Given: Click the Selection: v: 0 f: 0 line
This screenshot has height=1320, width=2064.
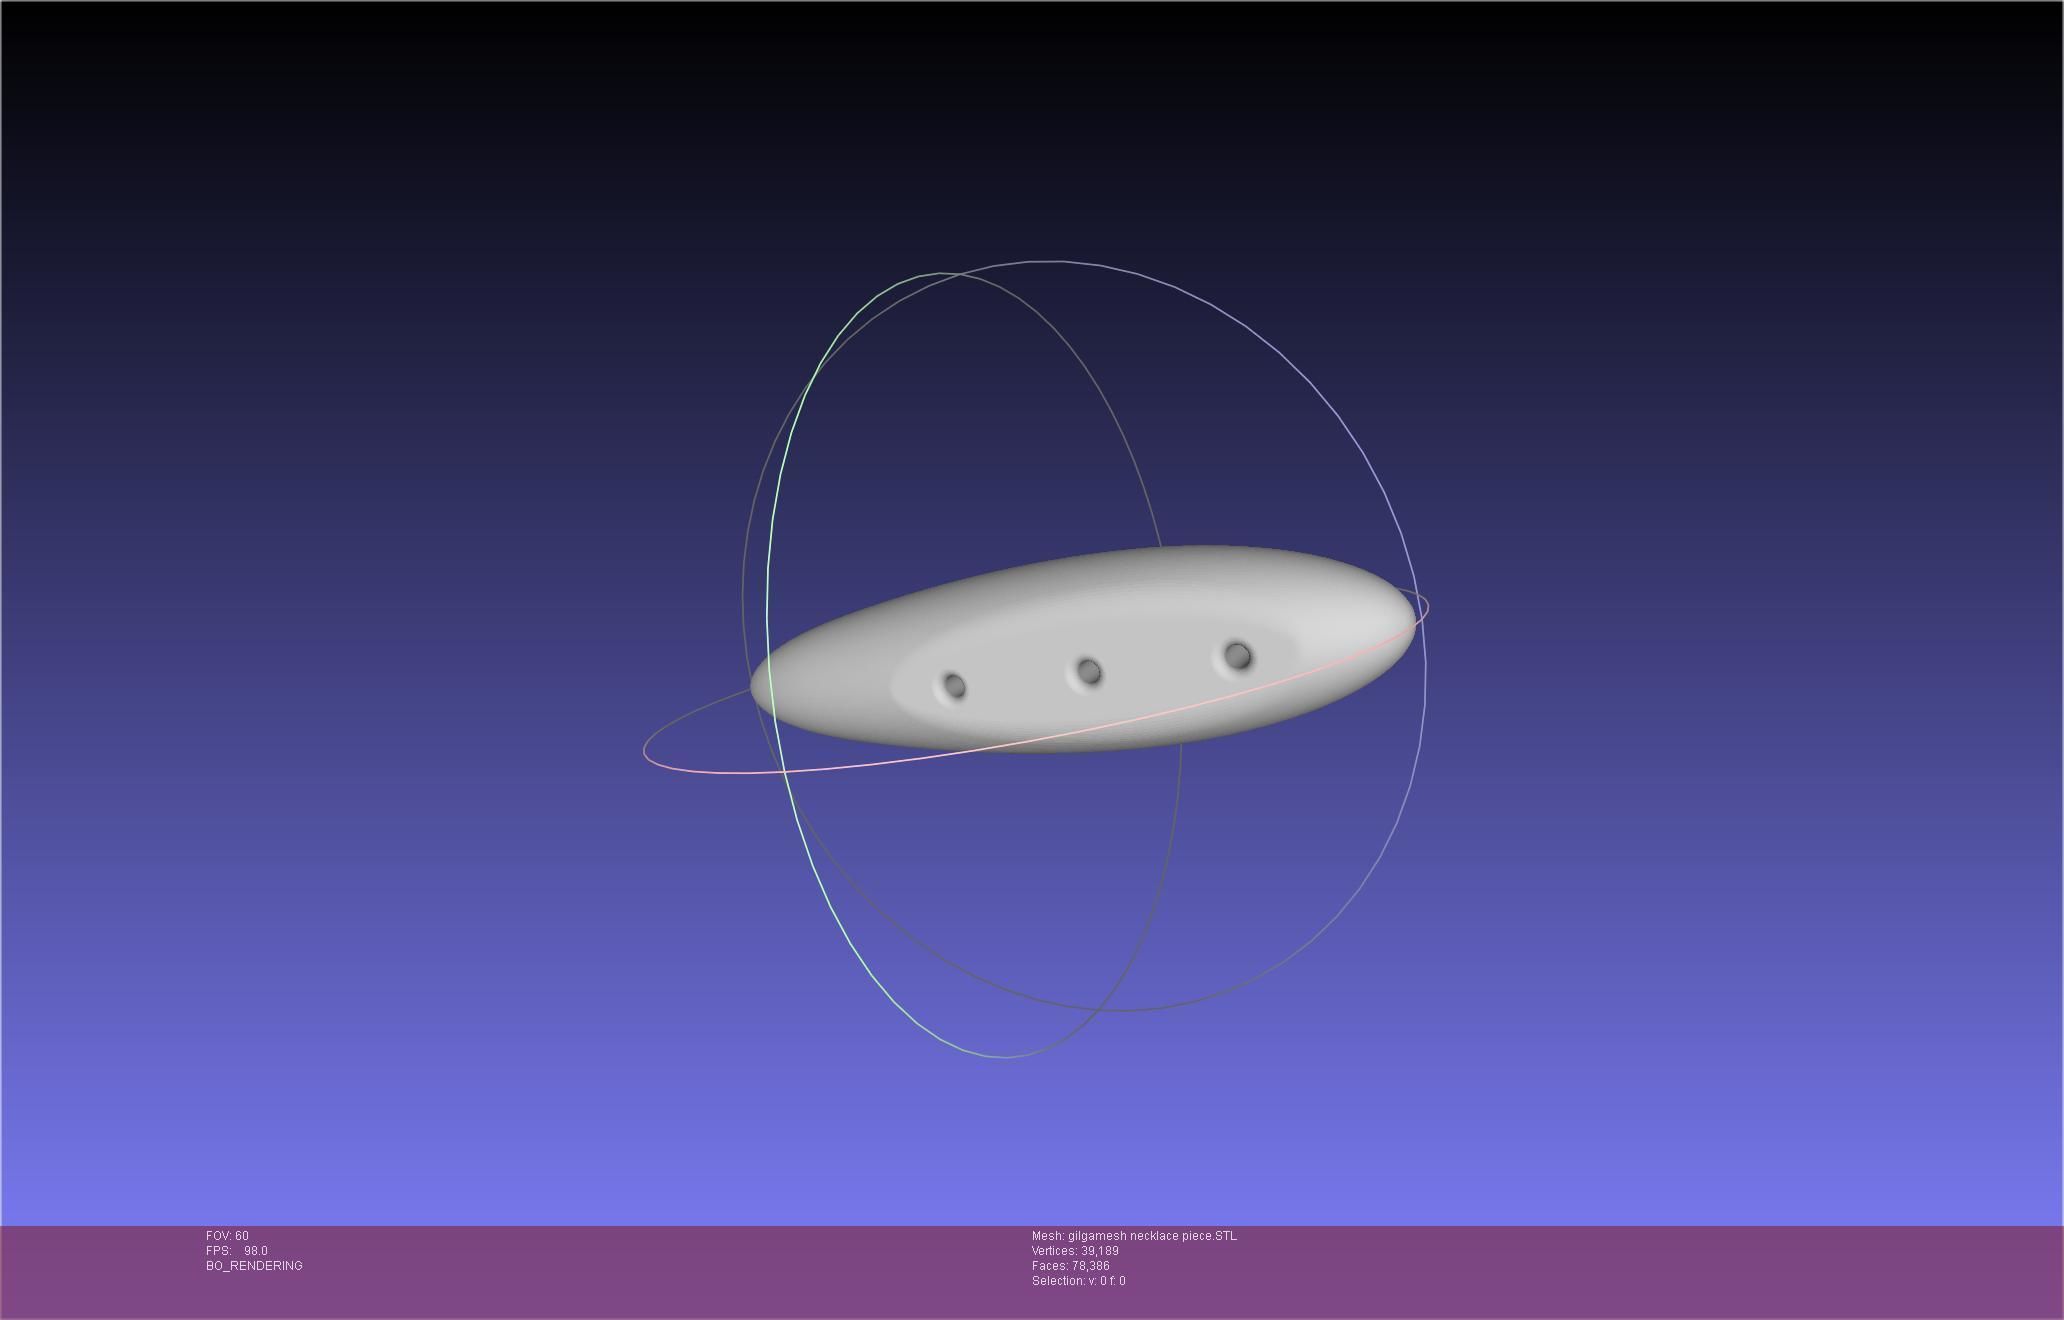Looking at the screenshot, I should click(1078, 1281).
